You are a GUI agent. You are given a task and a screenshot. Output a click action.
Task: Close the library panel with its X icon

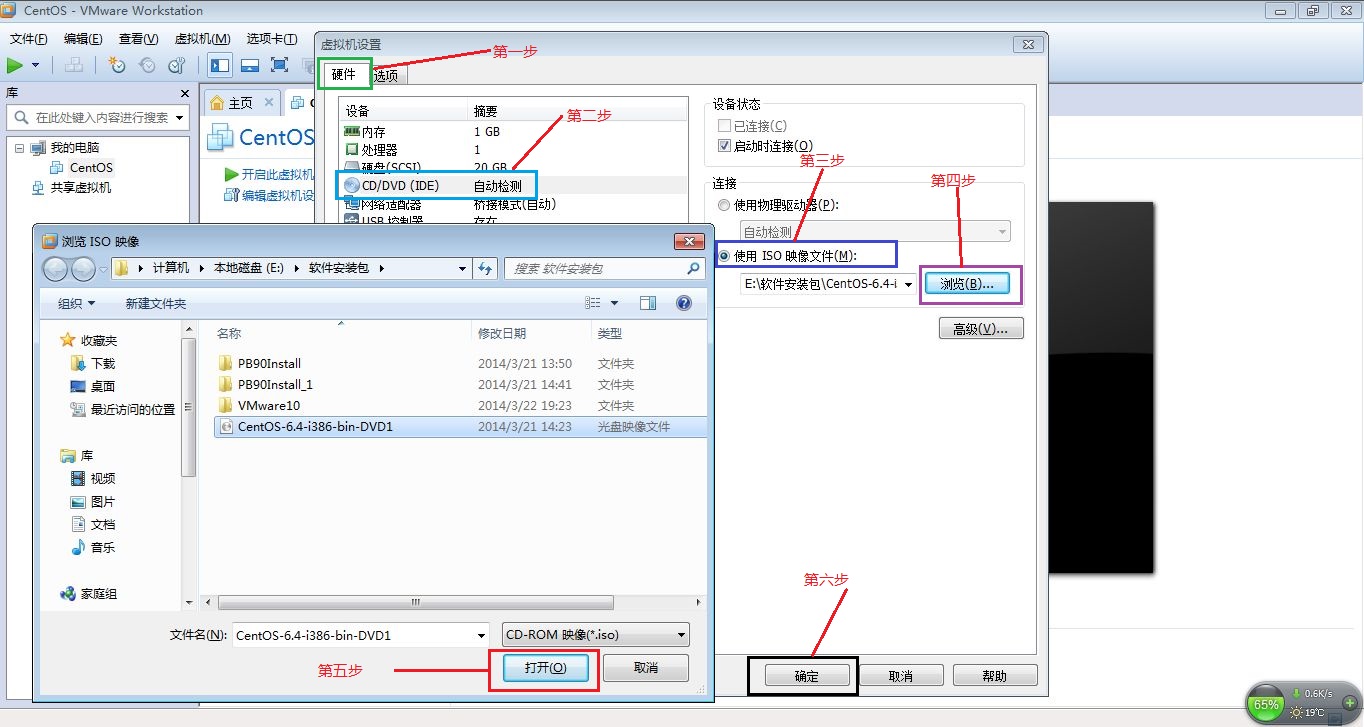(184, 93)
